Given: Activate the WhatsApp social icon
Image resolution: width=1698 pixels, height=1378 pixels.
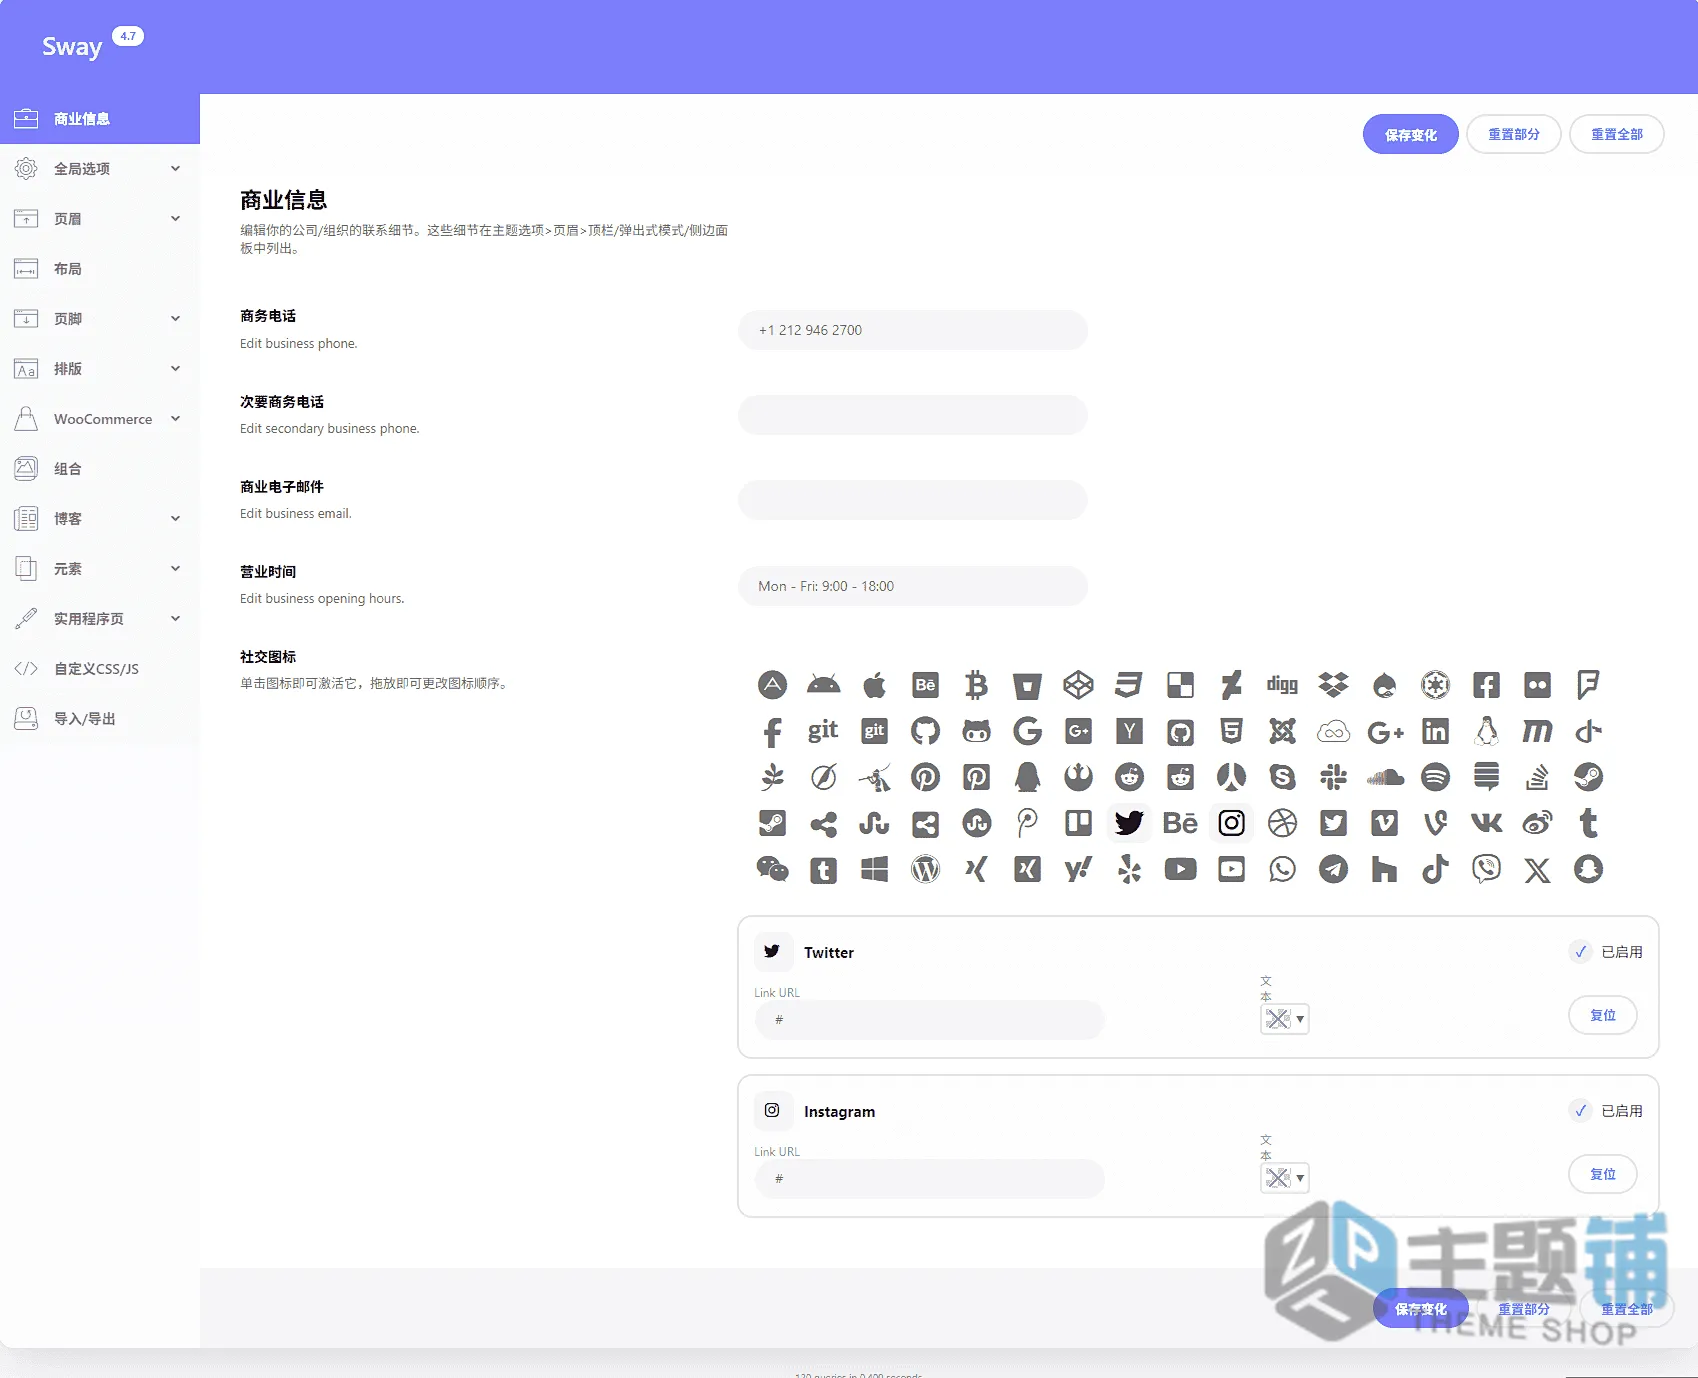Looking at the screenshot, I should tap(1282, 869).
